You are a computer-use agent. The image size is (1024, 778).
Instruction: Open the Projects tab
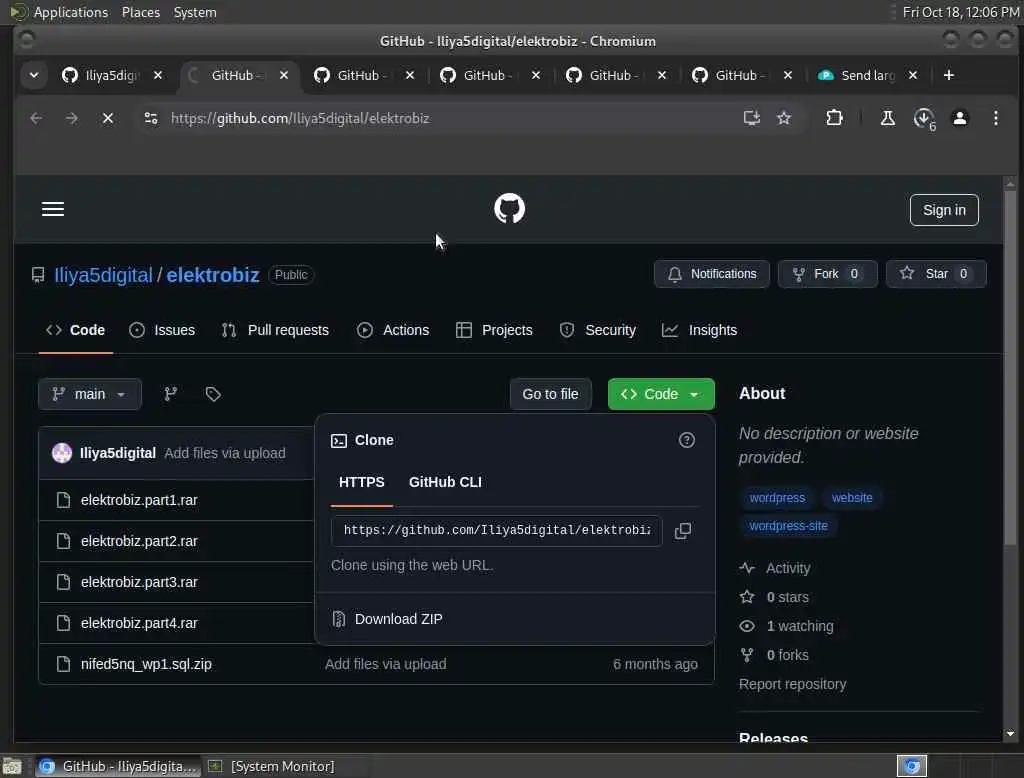click(494, 330)
